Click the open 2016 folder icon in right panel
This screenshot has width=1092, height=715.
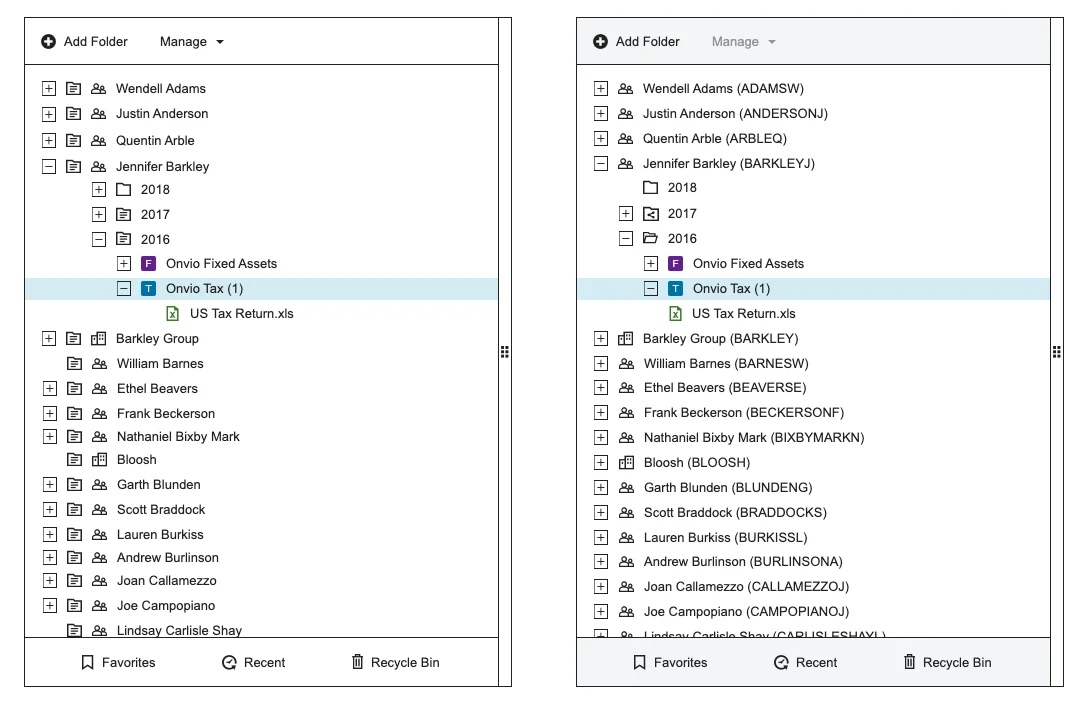pyautogui.click(x=650, y=239)
